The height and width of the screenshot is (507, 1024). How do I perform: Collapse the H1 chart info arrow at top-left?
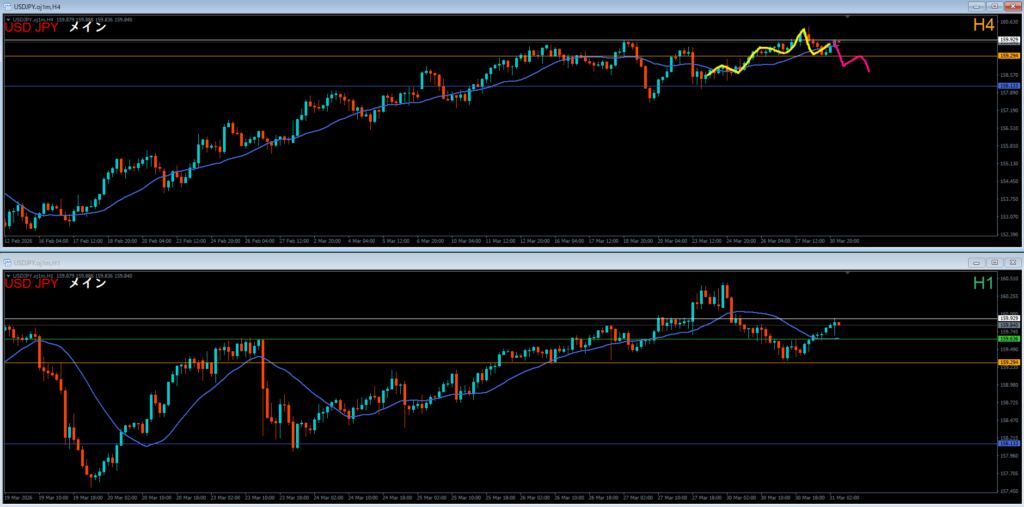tap(7, 274)
